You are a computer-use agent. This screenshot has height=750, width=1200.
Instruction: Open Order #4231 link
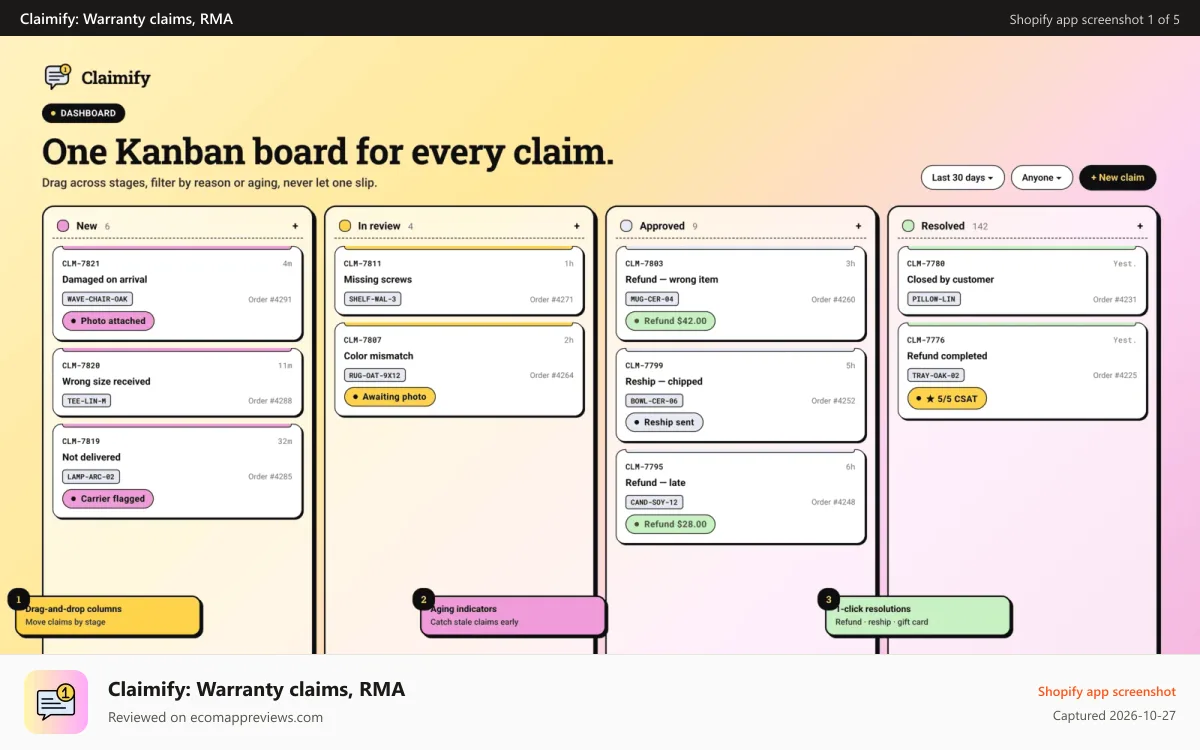pyautogui.click(x=1115, y=300)
